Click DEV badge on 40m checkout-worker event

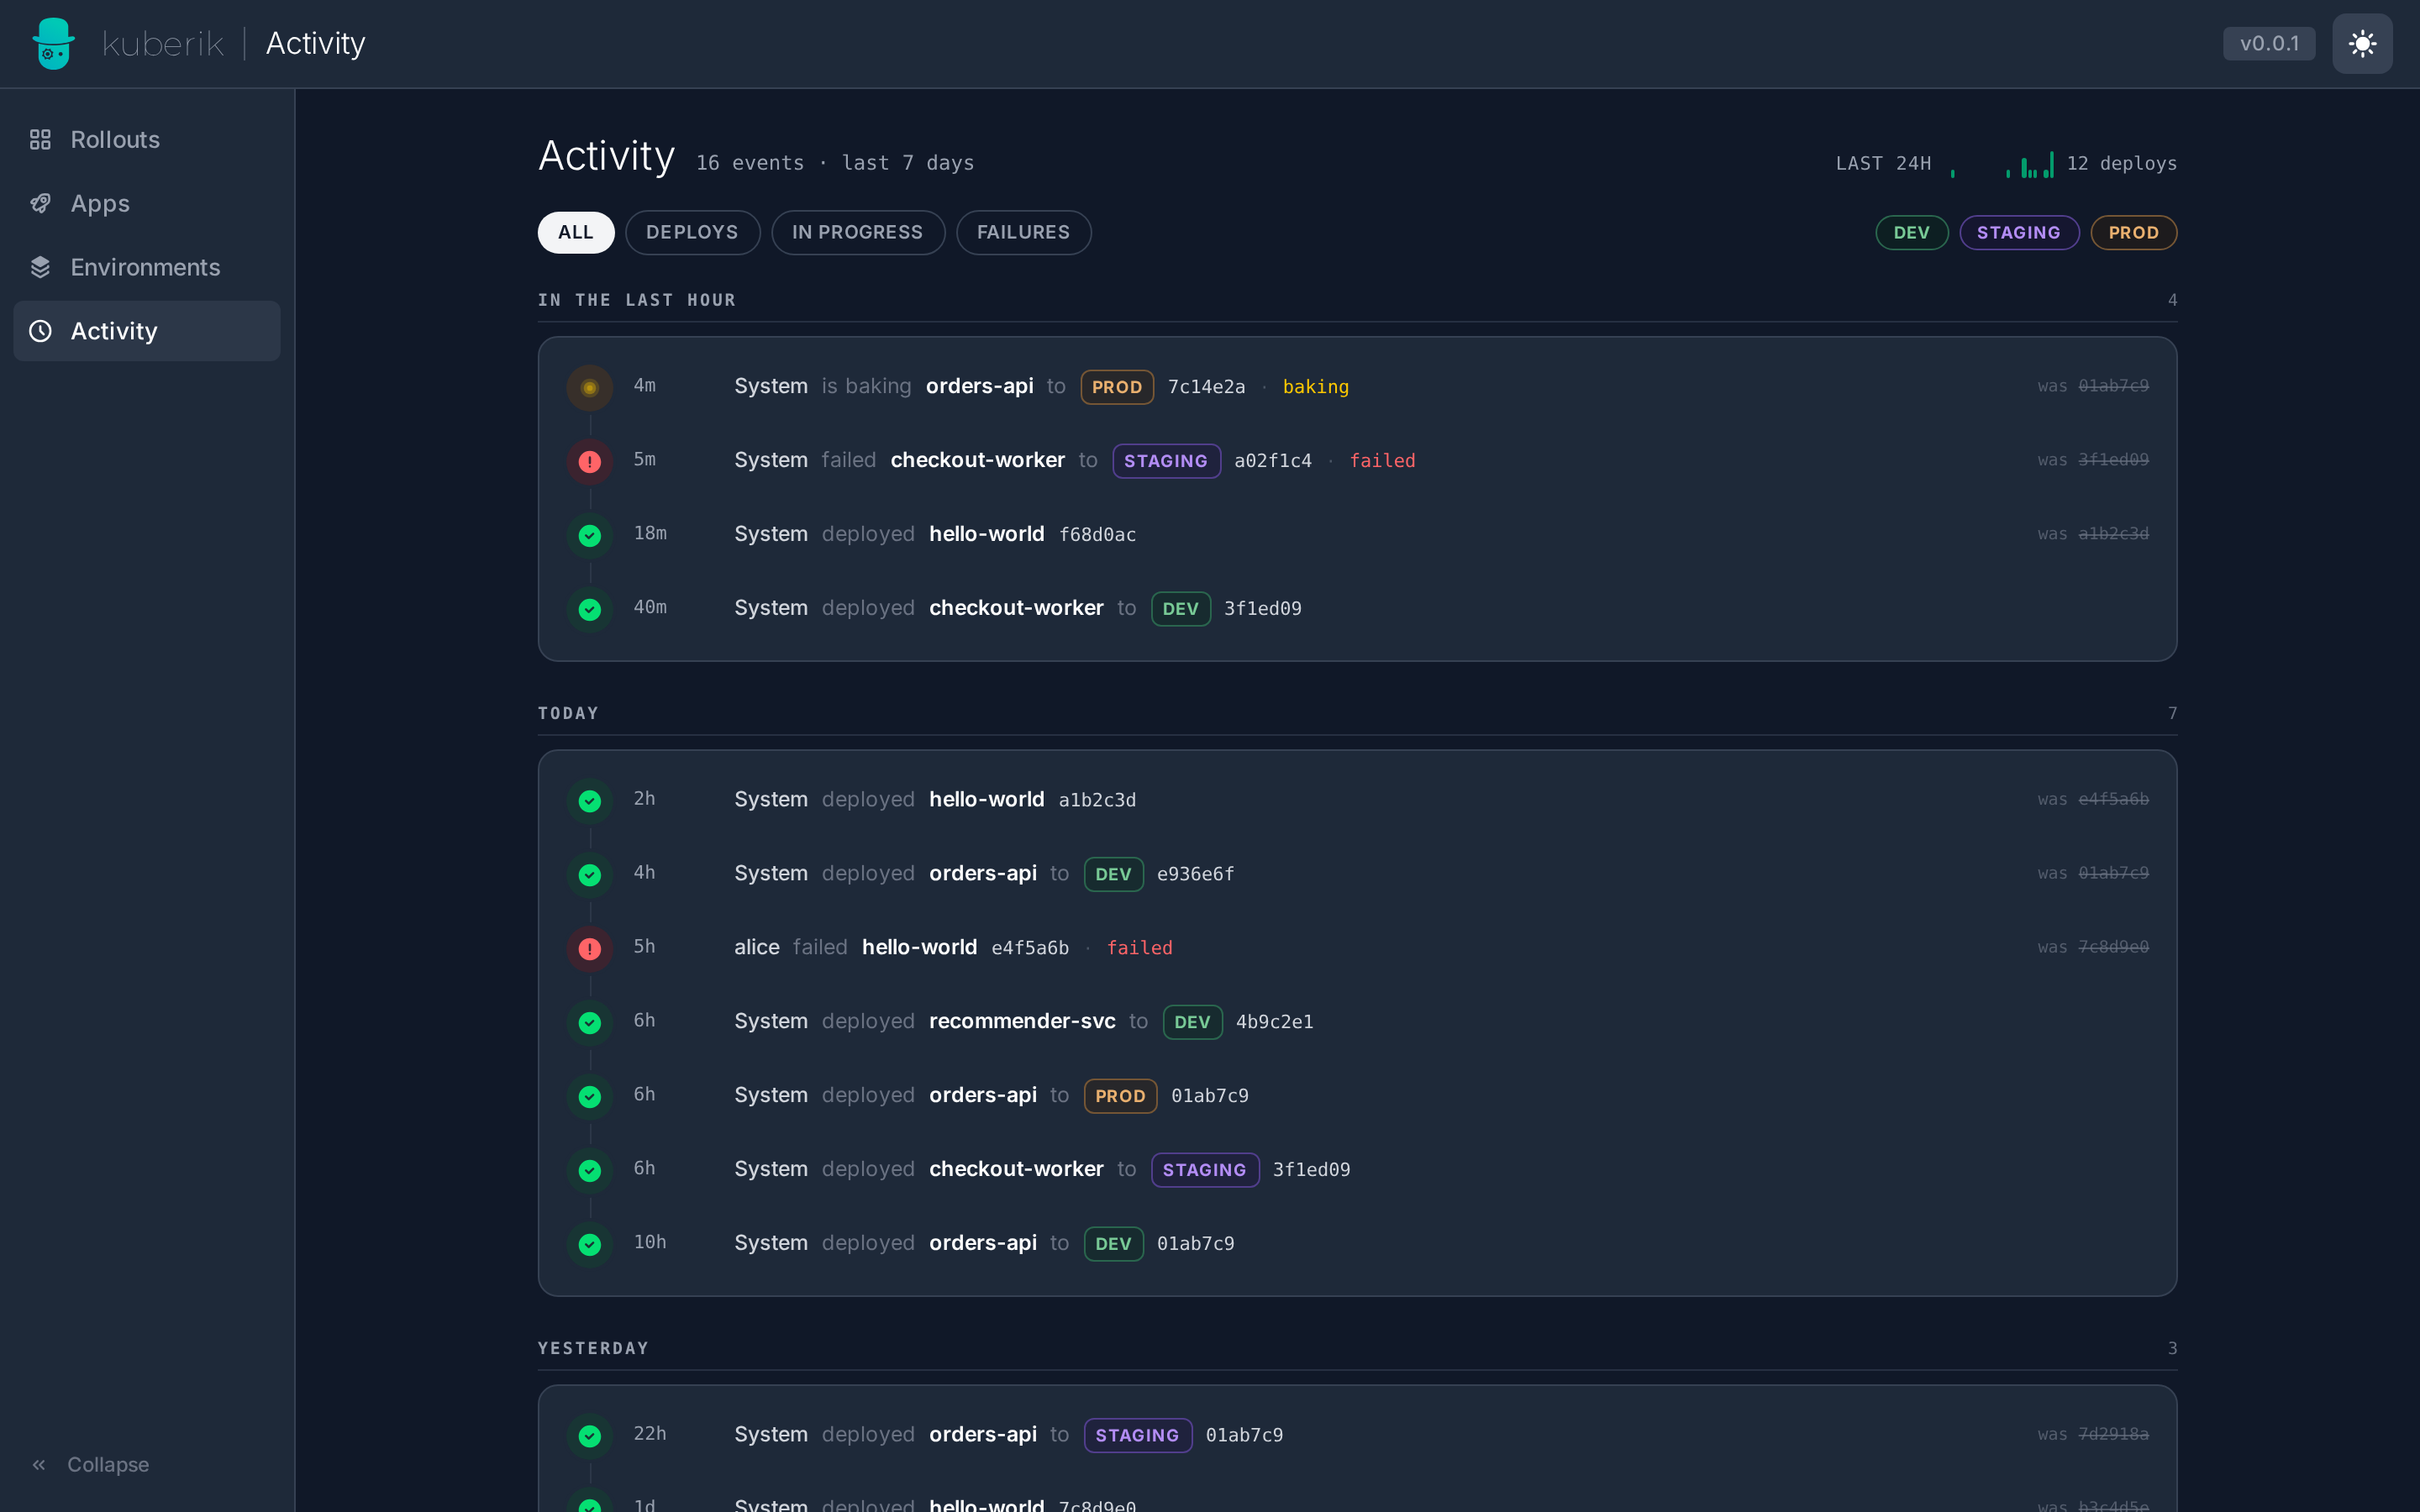[1180, 609]
